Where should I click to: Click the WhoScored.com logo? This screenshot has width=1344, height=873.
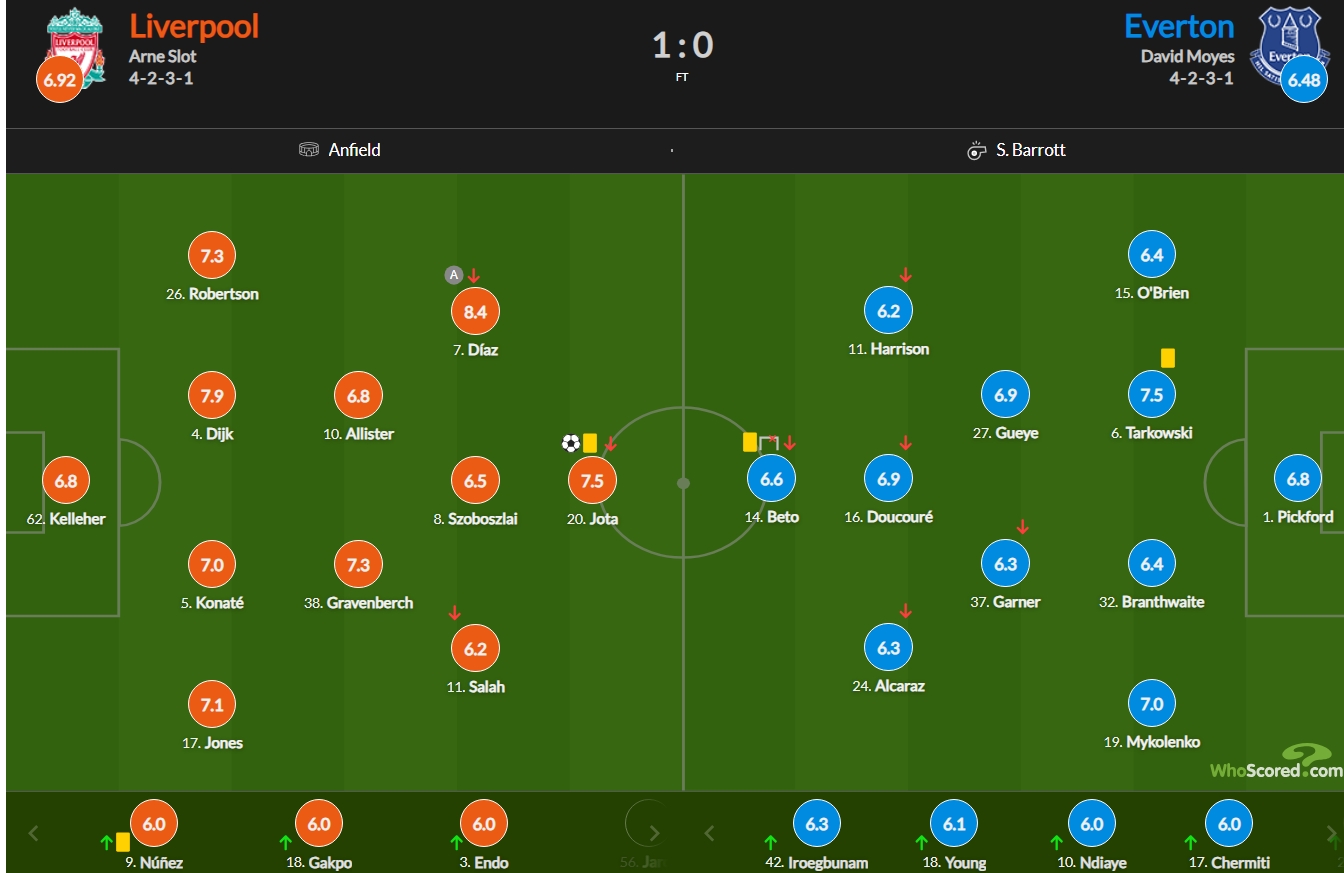pyautogui.click(x=1276, y=762)
